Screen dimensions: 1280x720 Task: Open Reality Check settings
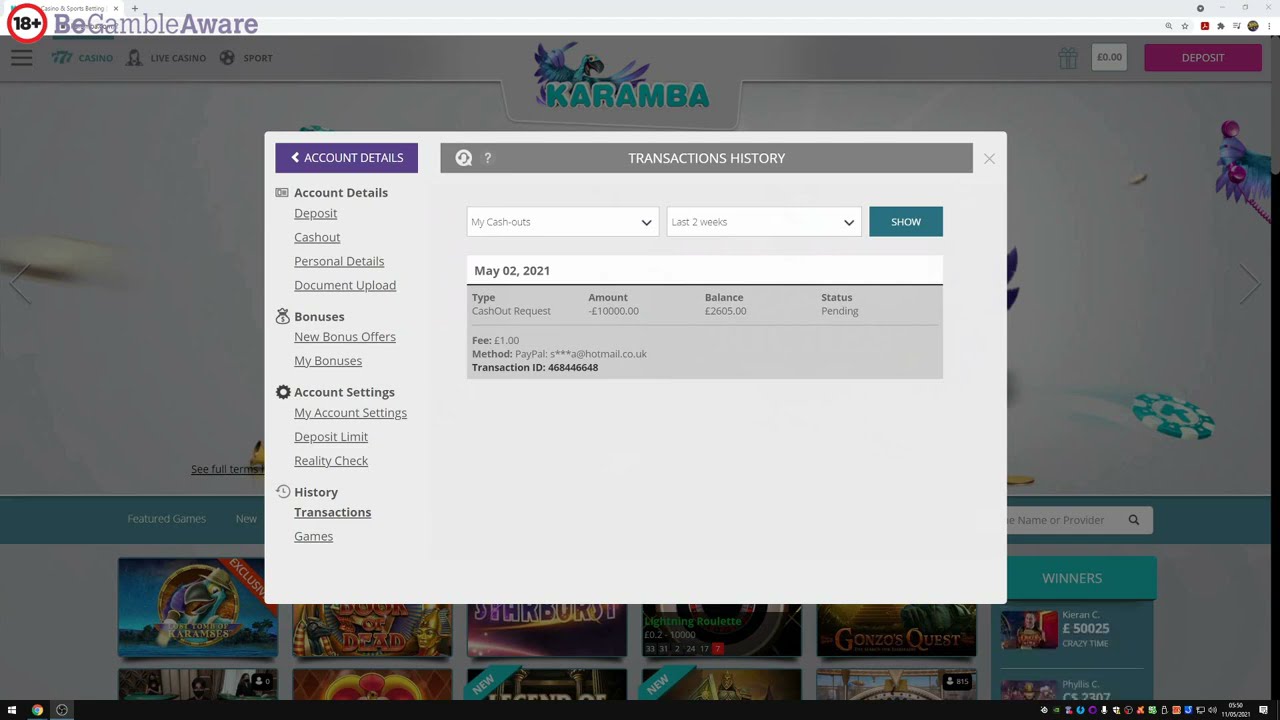(331, 461)
